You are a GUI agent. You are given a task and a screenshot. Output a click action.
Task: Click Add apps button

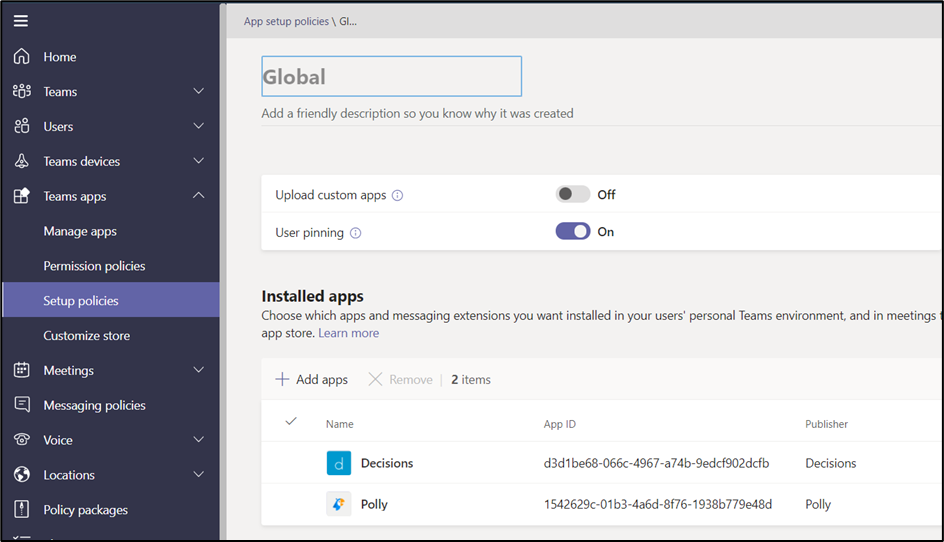[x=312, y=379]
